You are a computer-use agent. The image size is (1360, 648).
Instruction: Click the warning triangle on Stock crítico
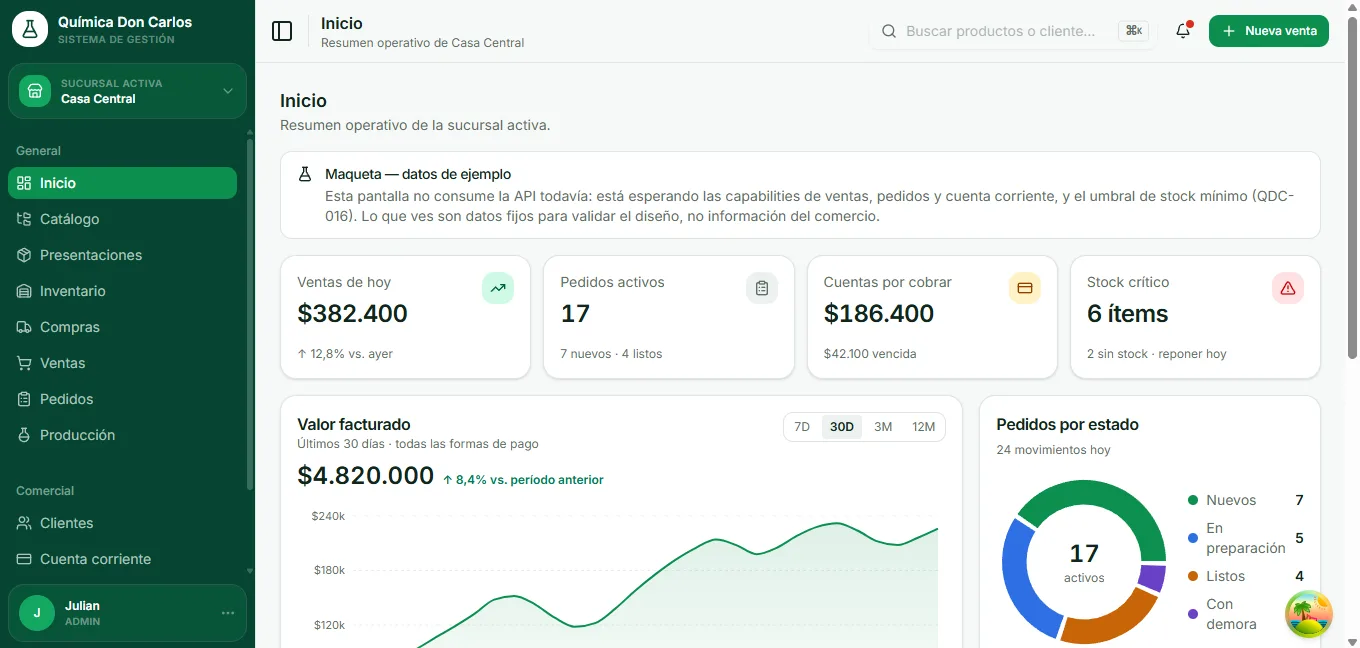point(1288,288)
